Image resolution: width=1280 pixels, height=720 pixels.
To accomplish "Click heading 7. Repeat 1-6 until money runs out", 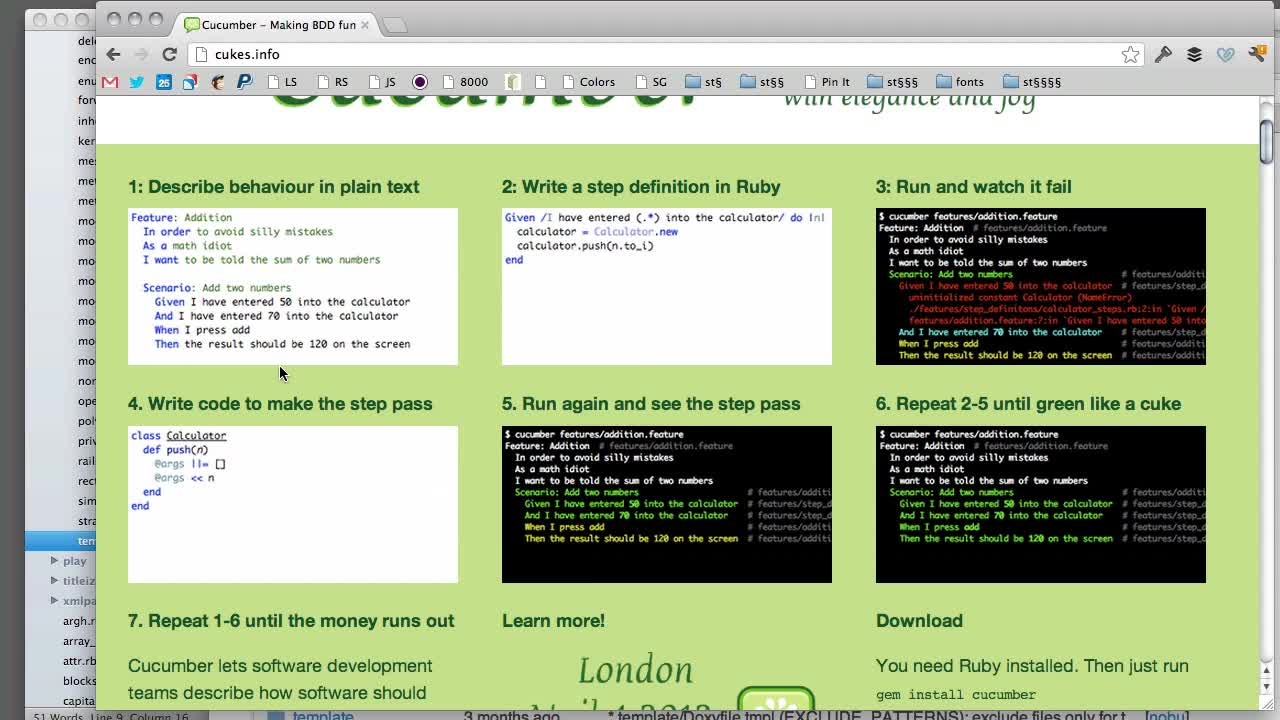I will click(291, 621).
